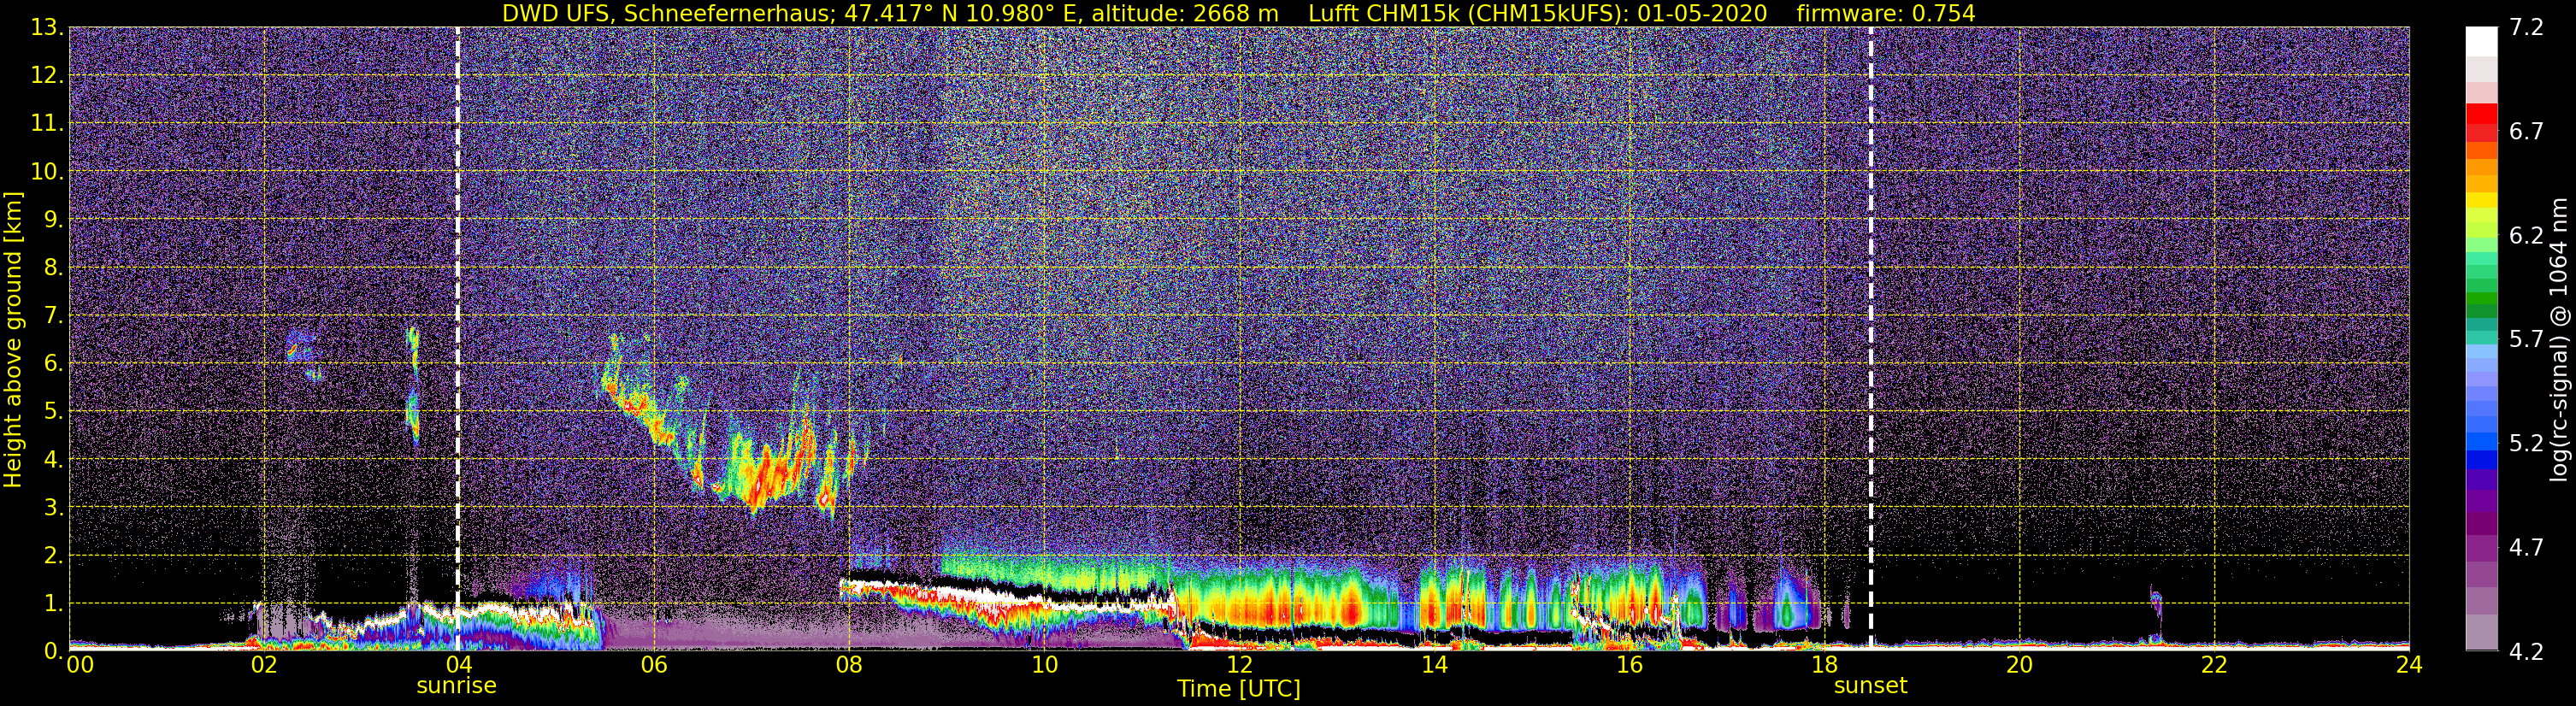Viewport: 2576px width, 706px height.
Task: Click the 11. tick label on the height axis
Action: click(x=47, y=124)
